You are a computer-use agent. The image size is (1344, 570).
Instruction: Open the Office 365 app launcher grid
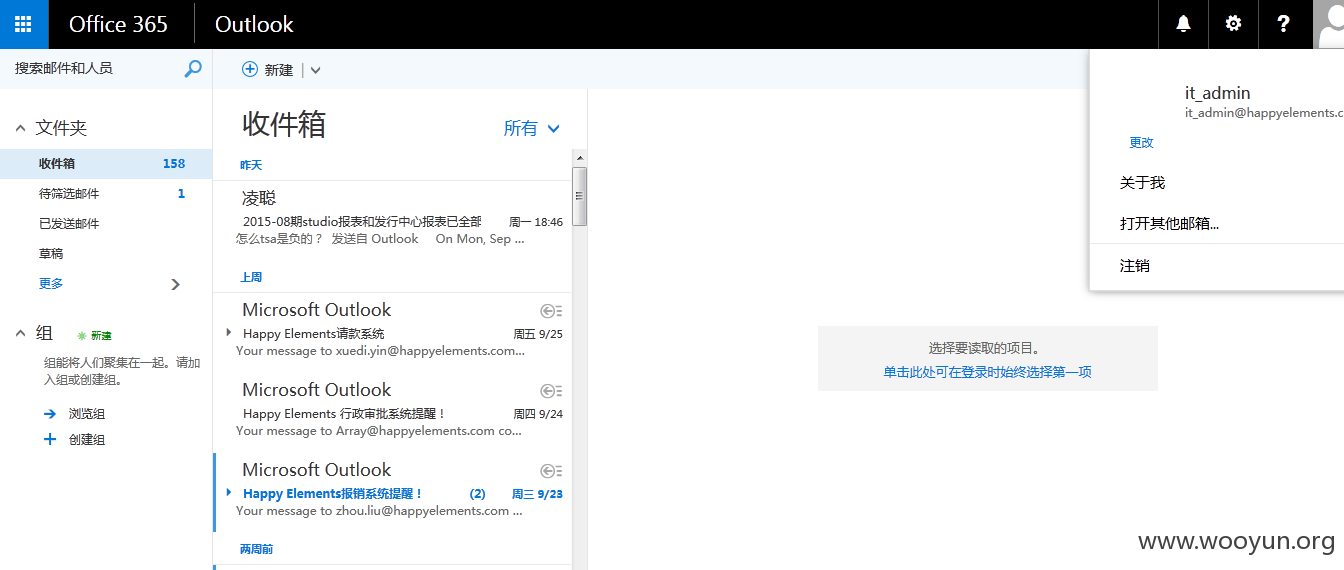(24, 24)
